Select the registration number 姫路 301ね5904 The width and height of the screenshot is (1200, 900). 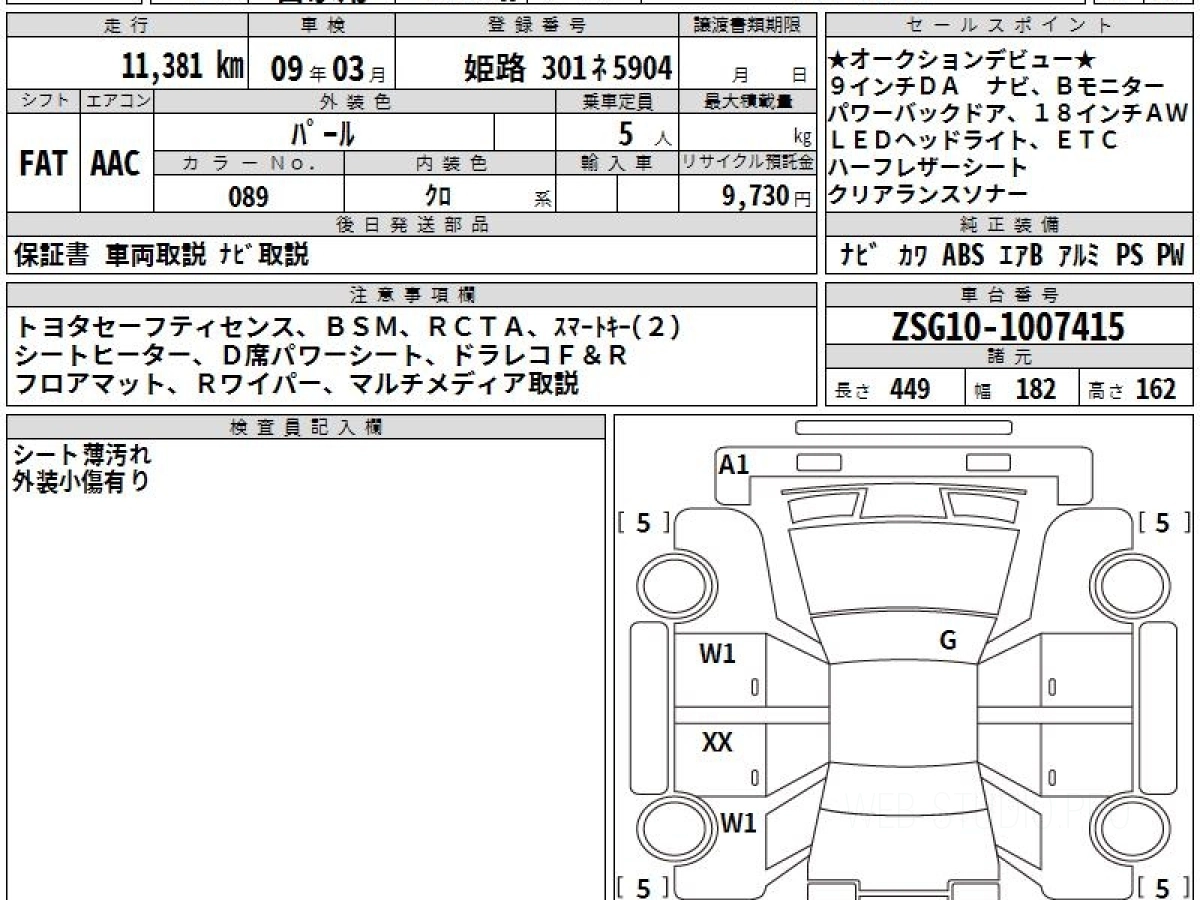tap(568, 69)
